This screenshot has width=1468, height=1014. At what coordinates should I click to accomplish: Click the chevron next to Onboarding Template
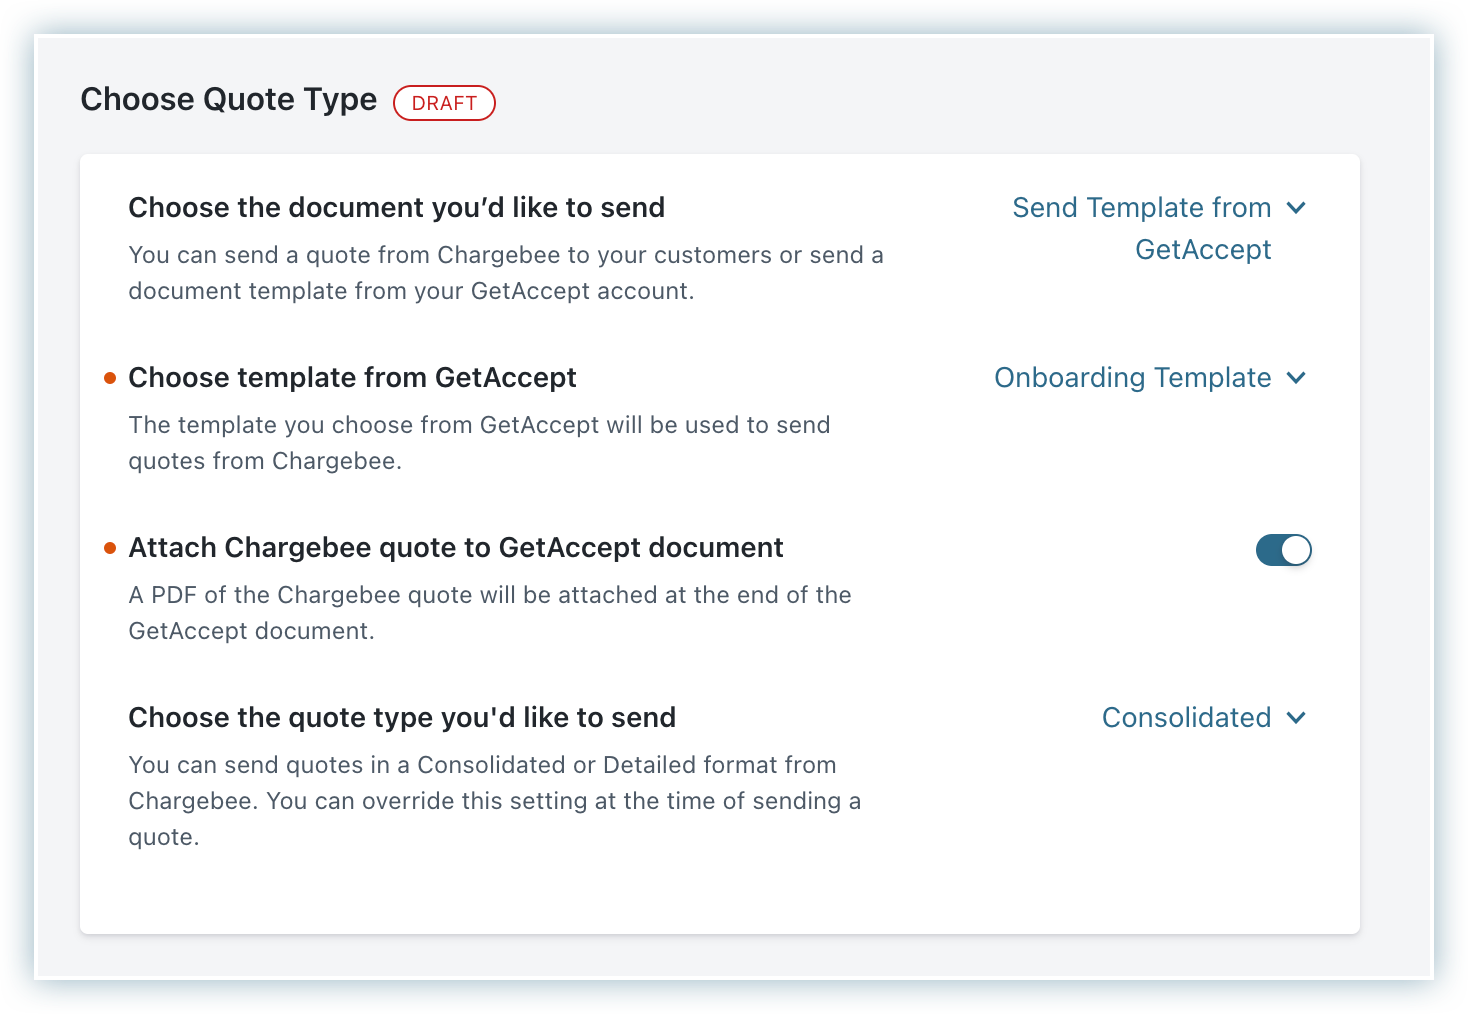point(1296,378)
